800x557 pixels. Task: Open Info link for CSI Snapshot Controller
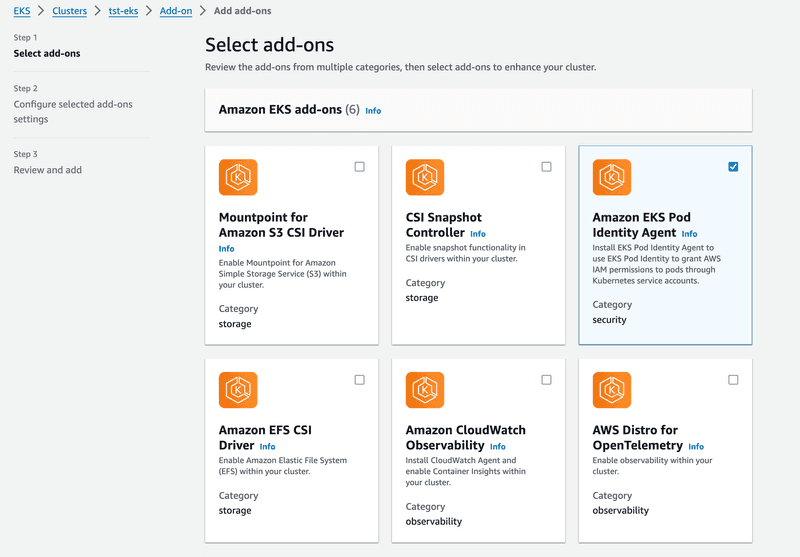click(x=478, y=234)
